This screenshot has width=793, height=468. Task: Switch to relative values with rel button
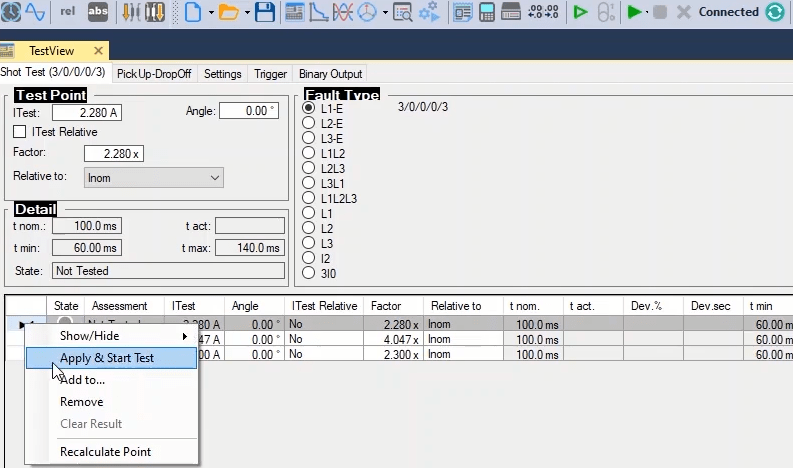67,13
